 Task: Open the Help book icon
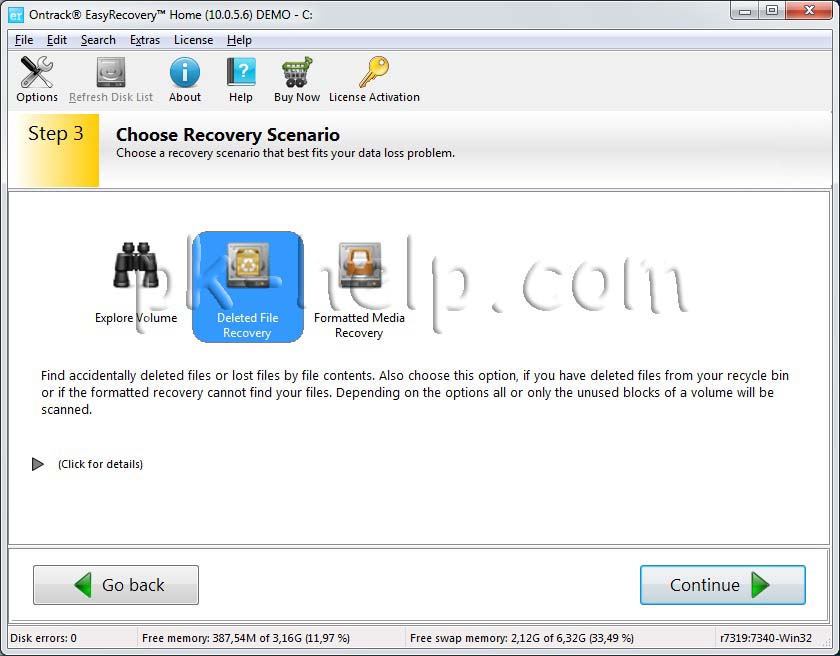tap(241, 72)
